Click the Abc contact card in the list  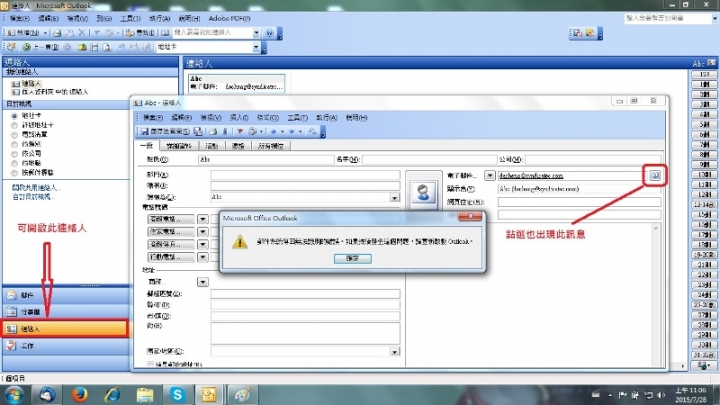coord(236,83)
